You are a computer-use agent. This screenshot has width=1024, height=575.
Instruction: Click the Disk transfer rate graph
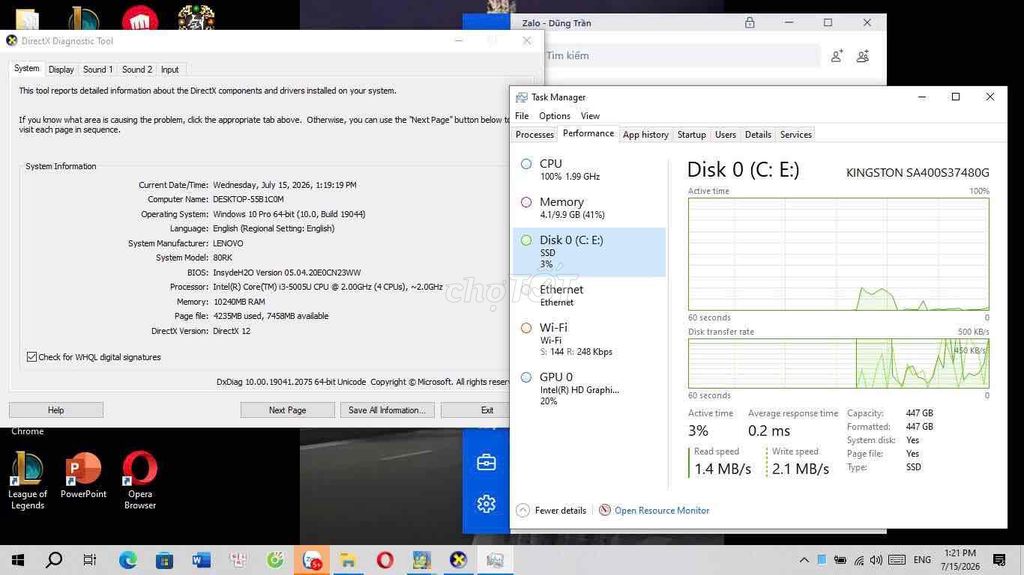tap(839, 363)
